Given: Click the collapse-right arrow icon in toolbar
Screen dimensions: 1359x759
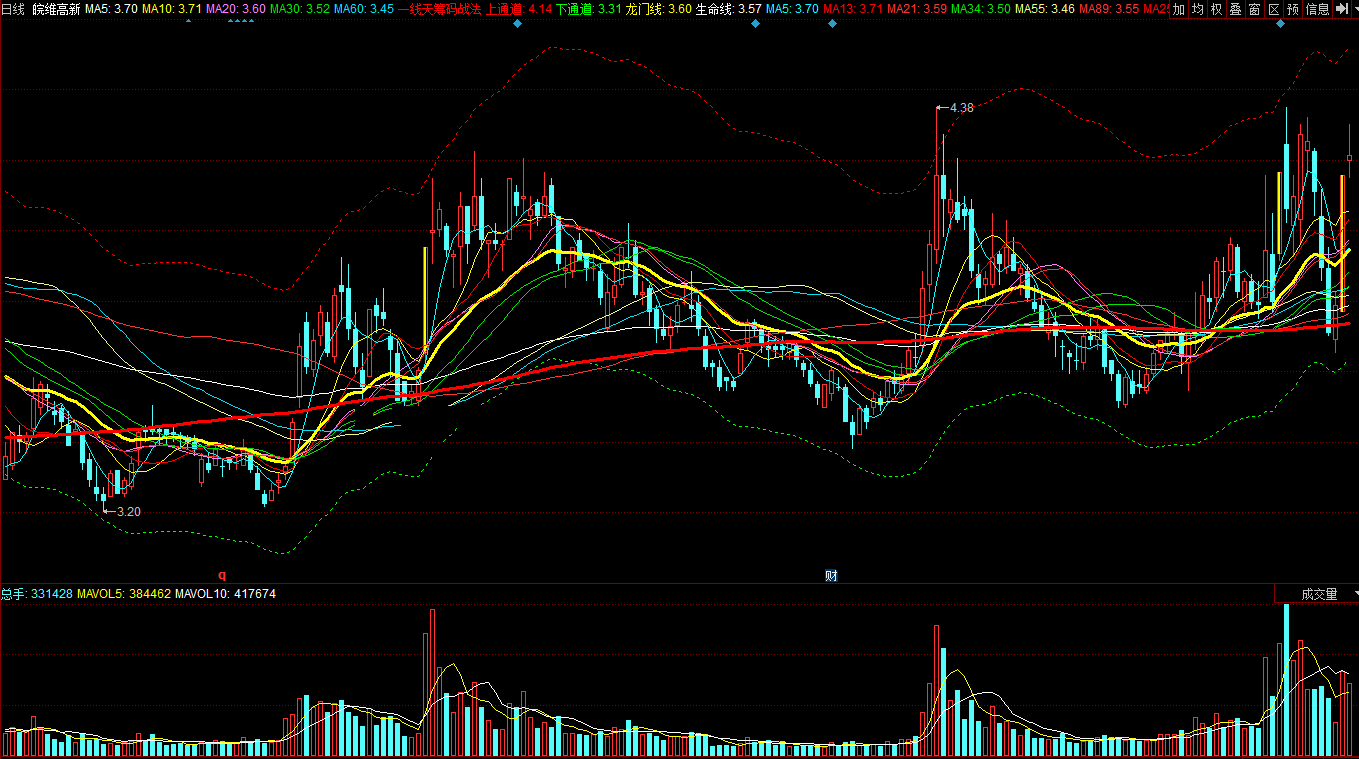Looking at the screenshot, I should (x=1342, y=9).
